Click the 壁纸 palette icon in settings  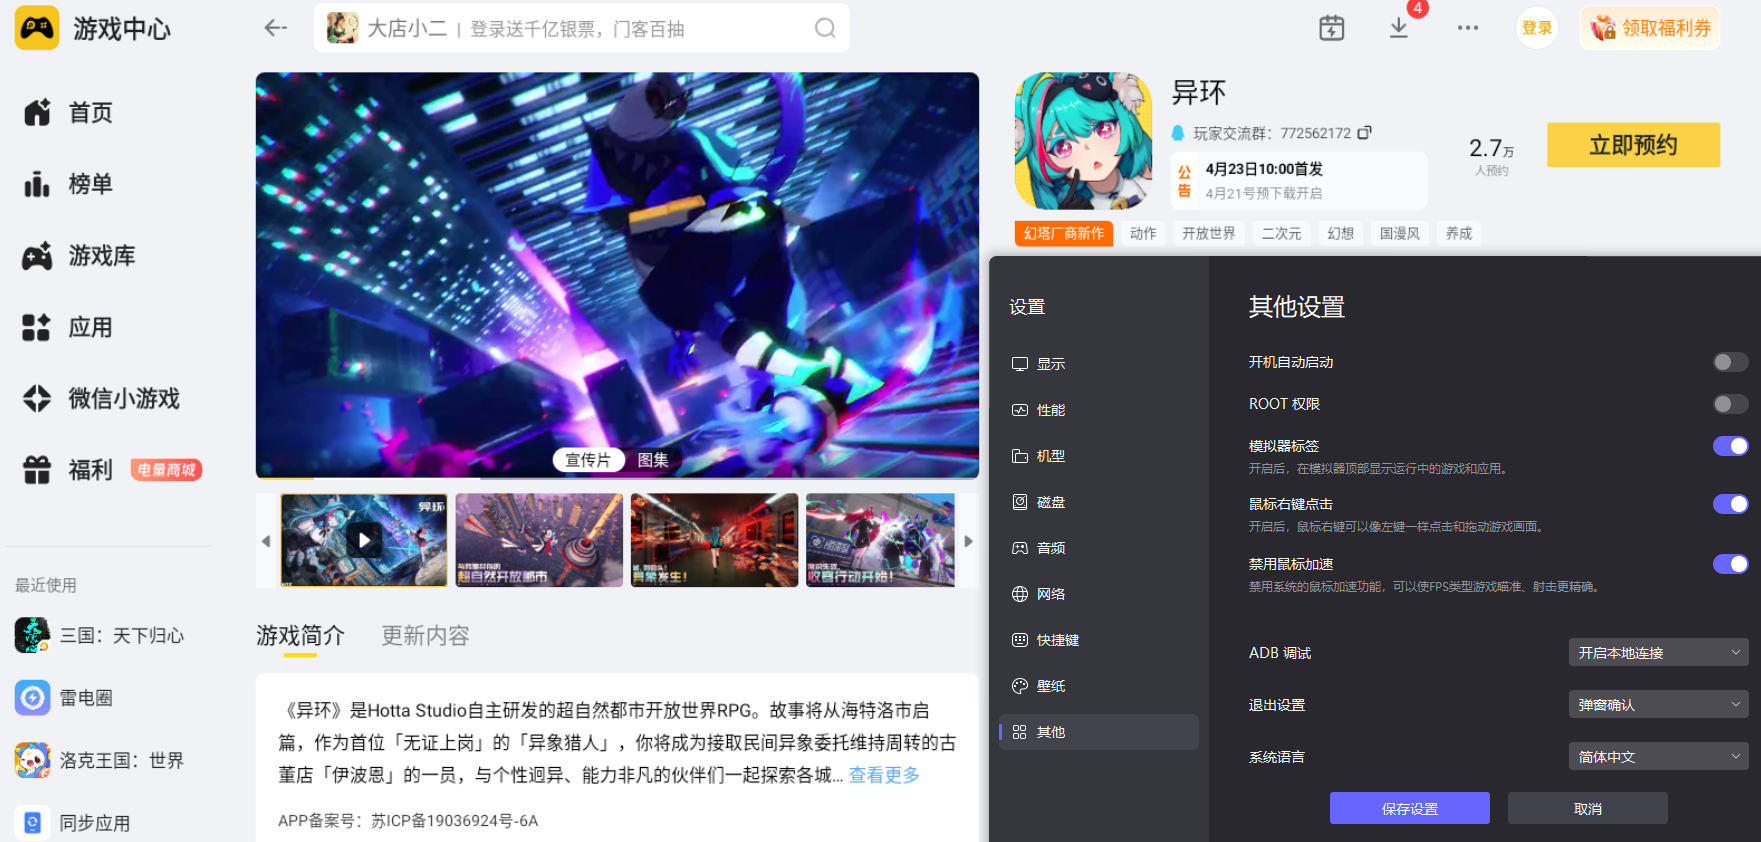click(x=1020, y=686)
